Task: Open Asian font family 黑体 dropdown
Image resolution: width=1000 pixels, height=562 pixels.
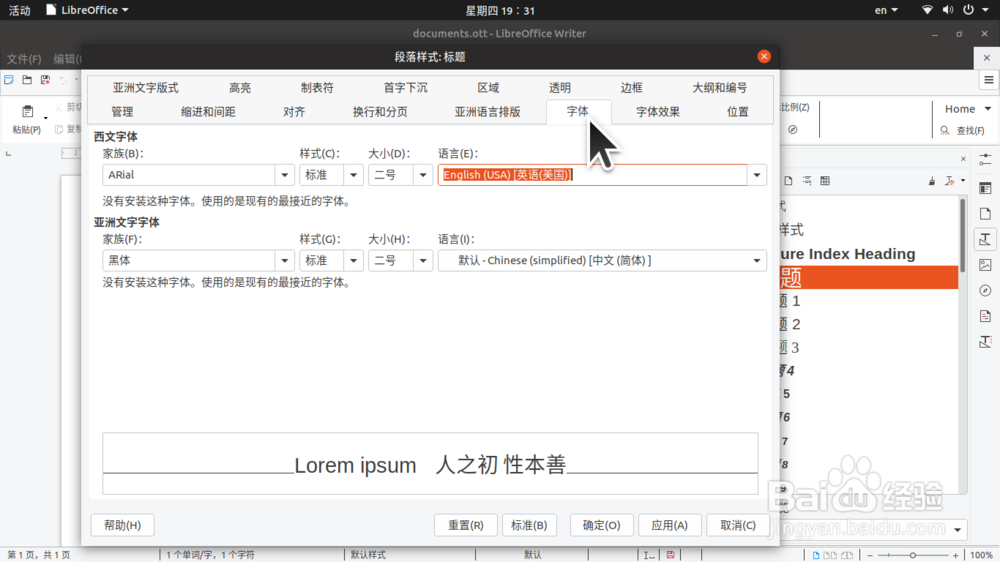Action: (284, 260)
